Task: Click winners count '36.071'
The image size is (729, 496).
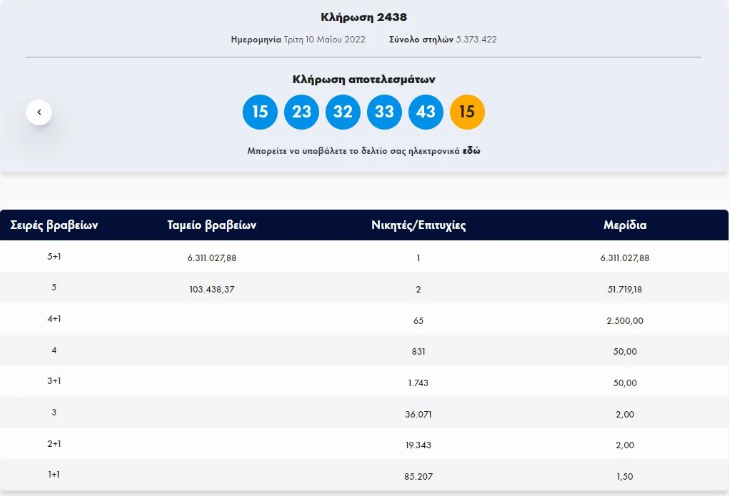Action: click(418, 414)
